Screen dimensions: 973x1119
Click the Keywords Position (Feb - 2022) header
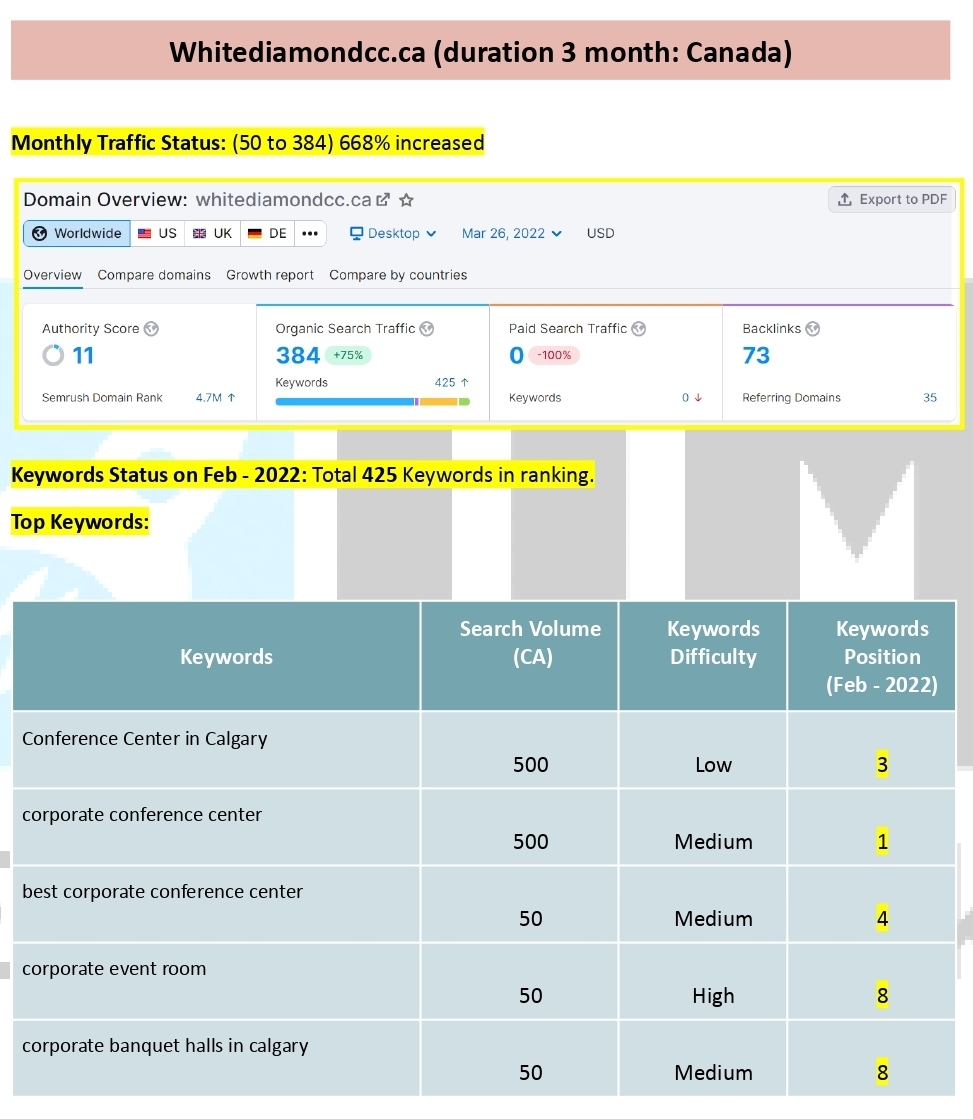[872, 656]
